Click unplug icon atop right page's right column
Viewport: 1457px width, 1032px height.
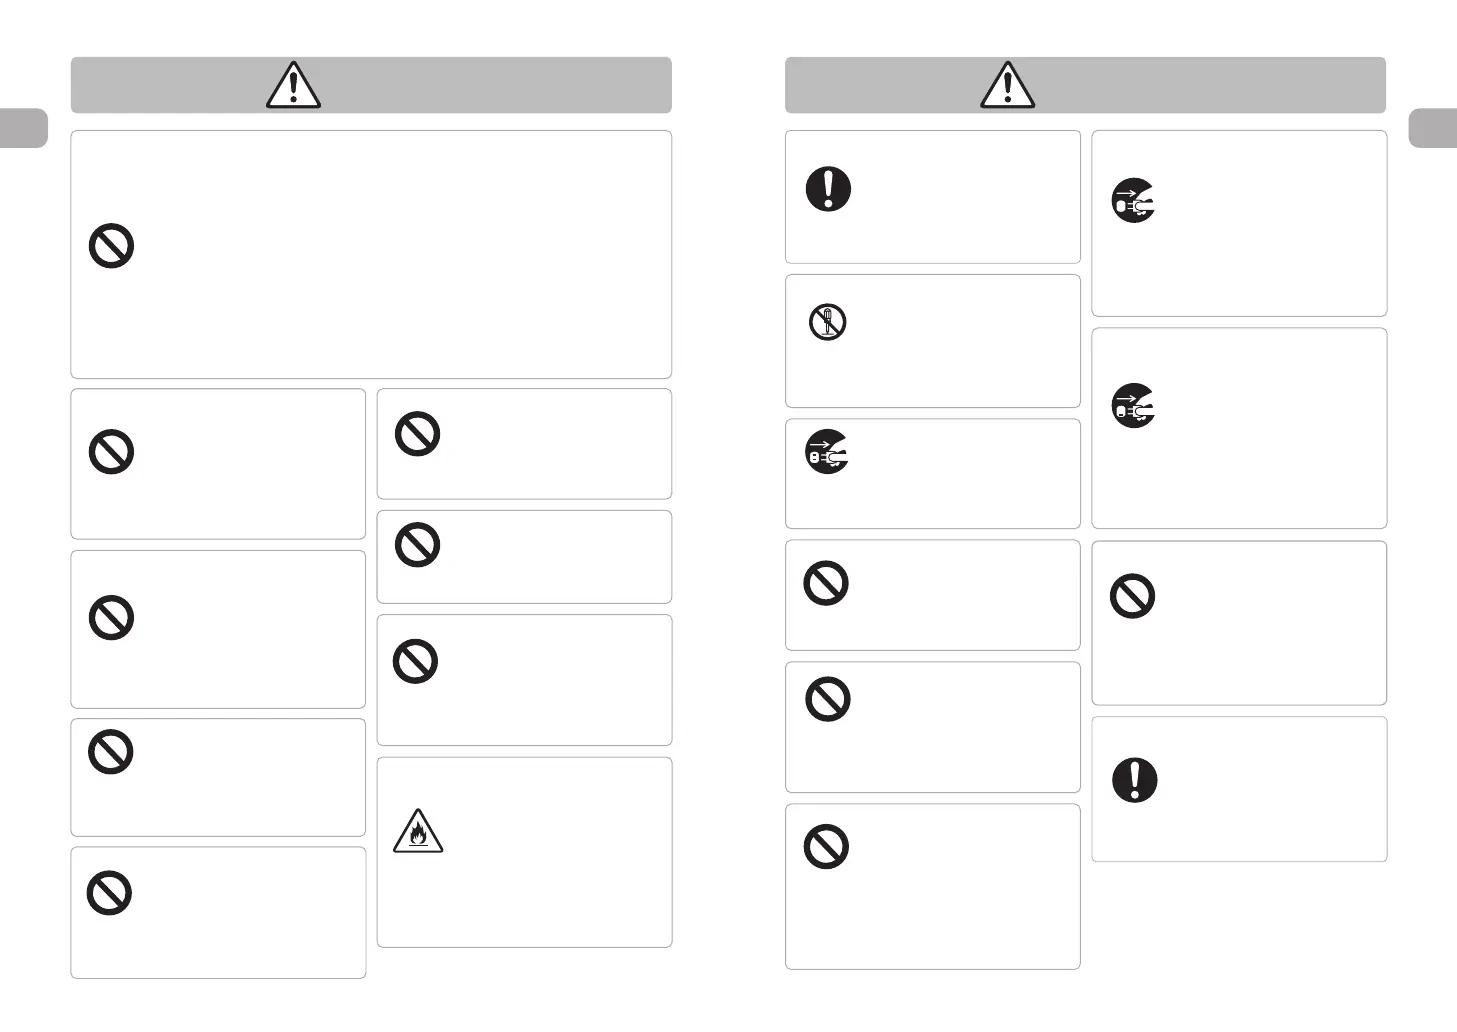(1134, 200)
